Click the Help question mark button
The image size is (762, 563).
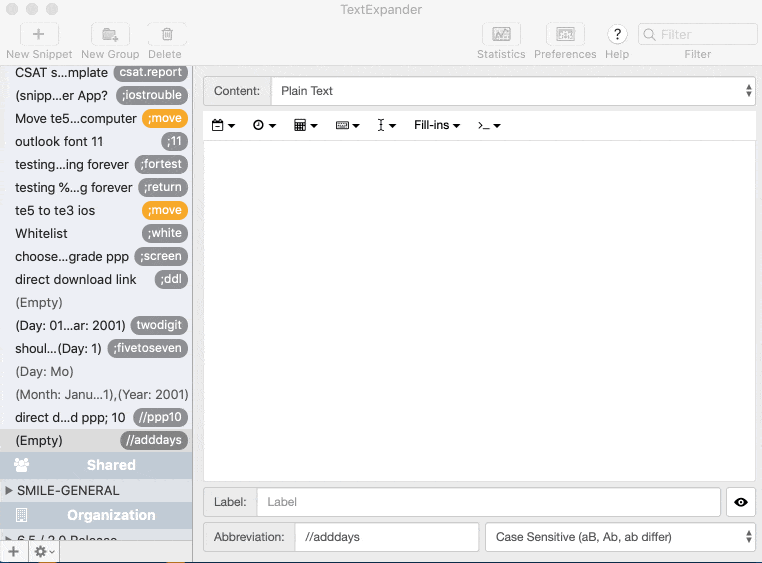(x=617, y=34)
